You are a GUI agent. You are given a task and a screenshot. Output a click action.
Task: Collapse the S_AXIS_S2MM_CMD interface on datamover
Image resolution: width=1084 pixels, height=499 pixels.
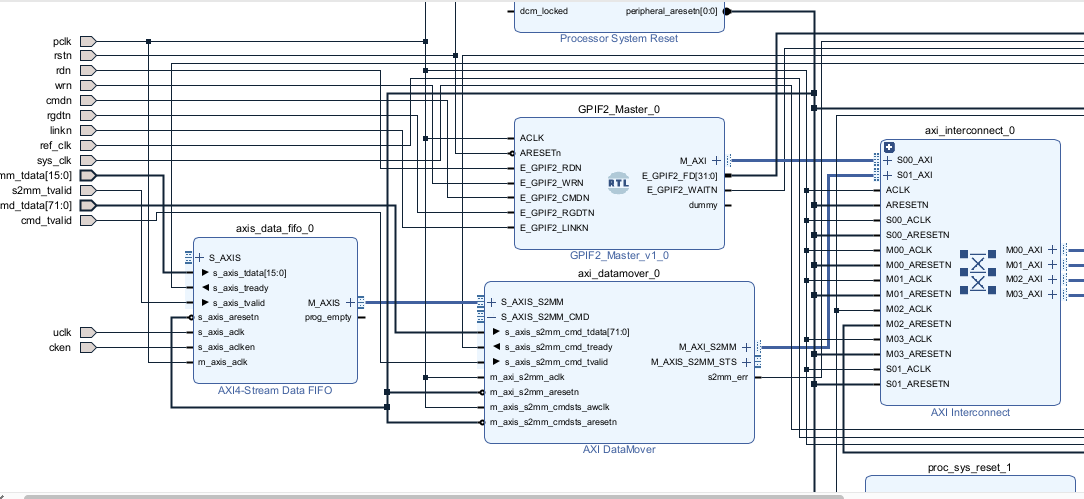[x=491, y=317]
